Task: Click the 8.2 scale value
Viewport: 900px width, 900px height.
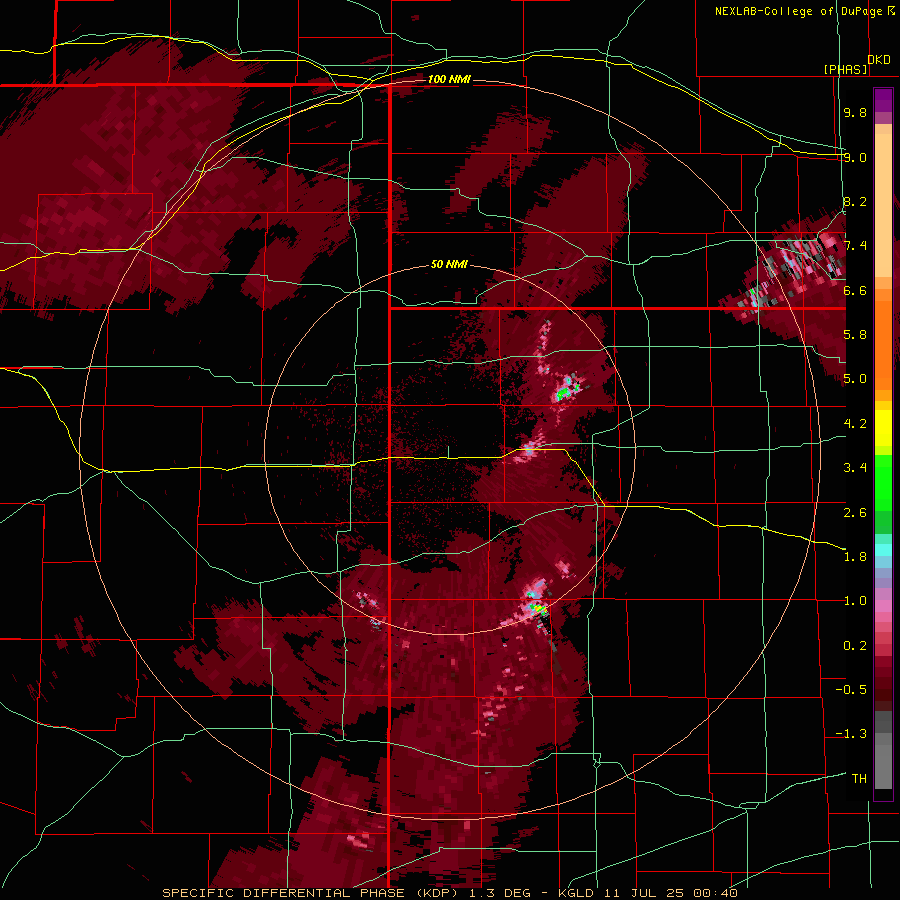Action: 855,201
